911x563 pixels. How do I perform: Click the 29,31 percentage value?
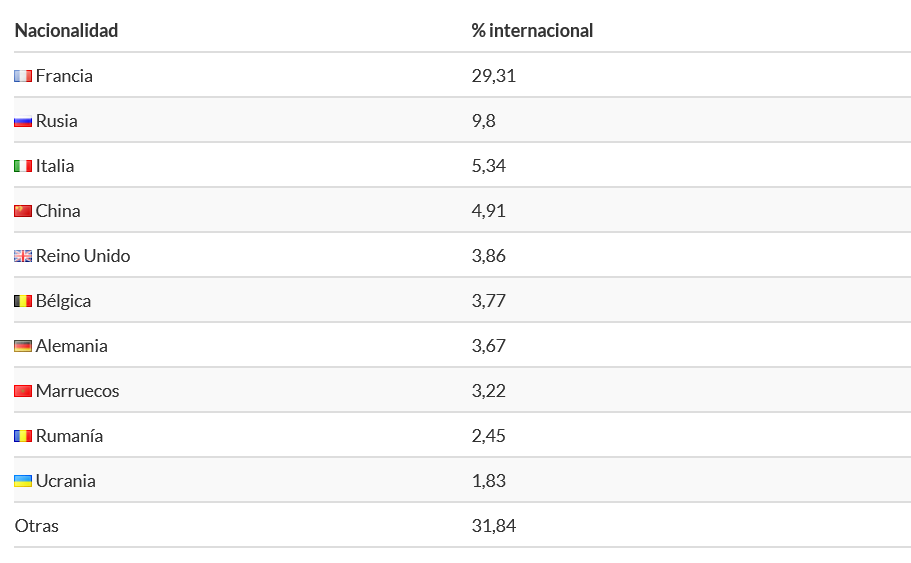tap(494, 76)
